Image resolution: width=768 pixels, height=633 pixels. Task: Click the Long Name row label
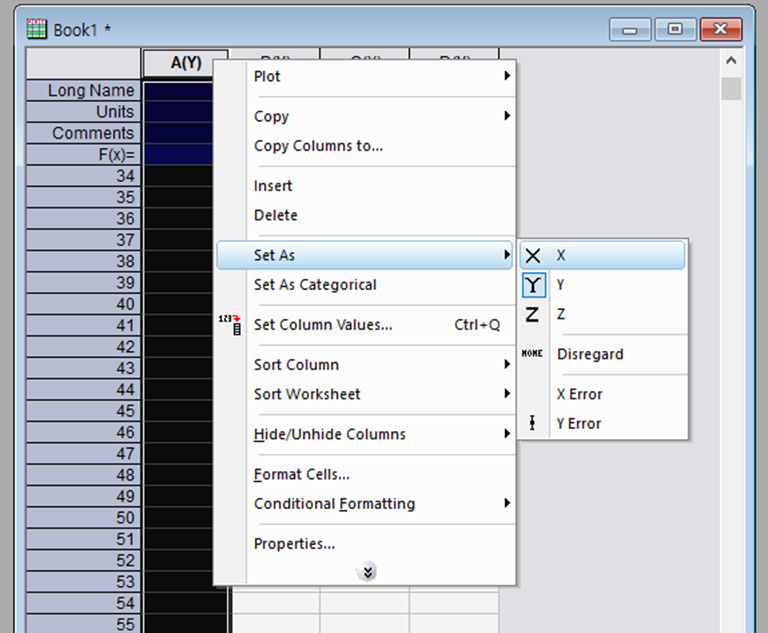click(83, 91)
